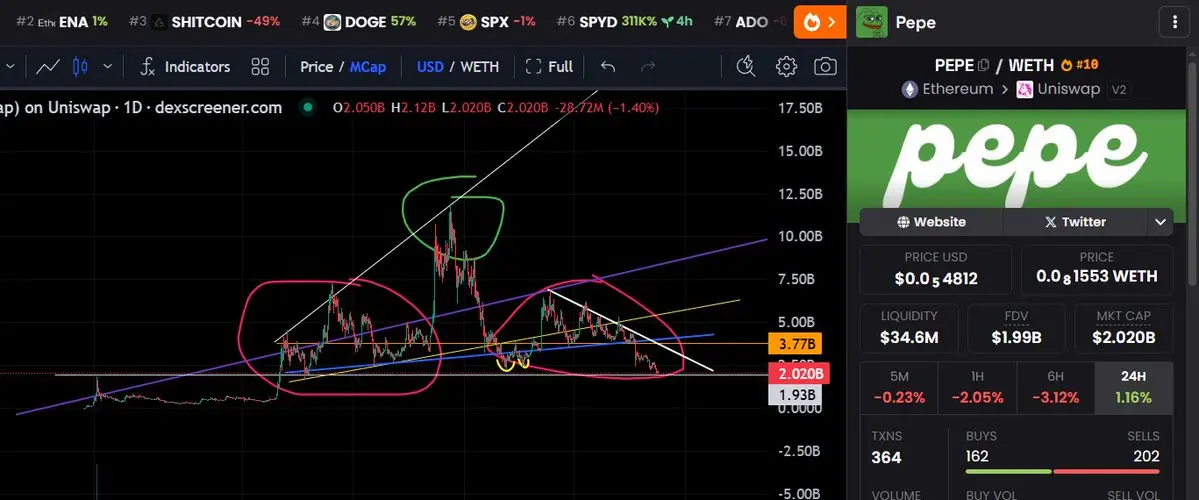Click the 17.50B price axis label
This screenshot has width=1199, height=500.
point(800,109)
